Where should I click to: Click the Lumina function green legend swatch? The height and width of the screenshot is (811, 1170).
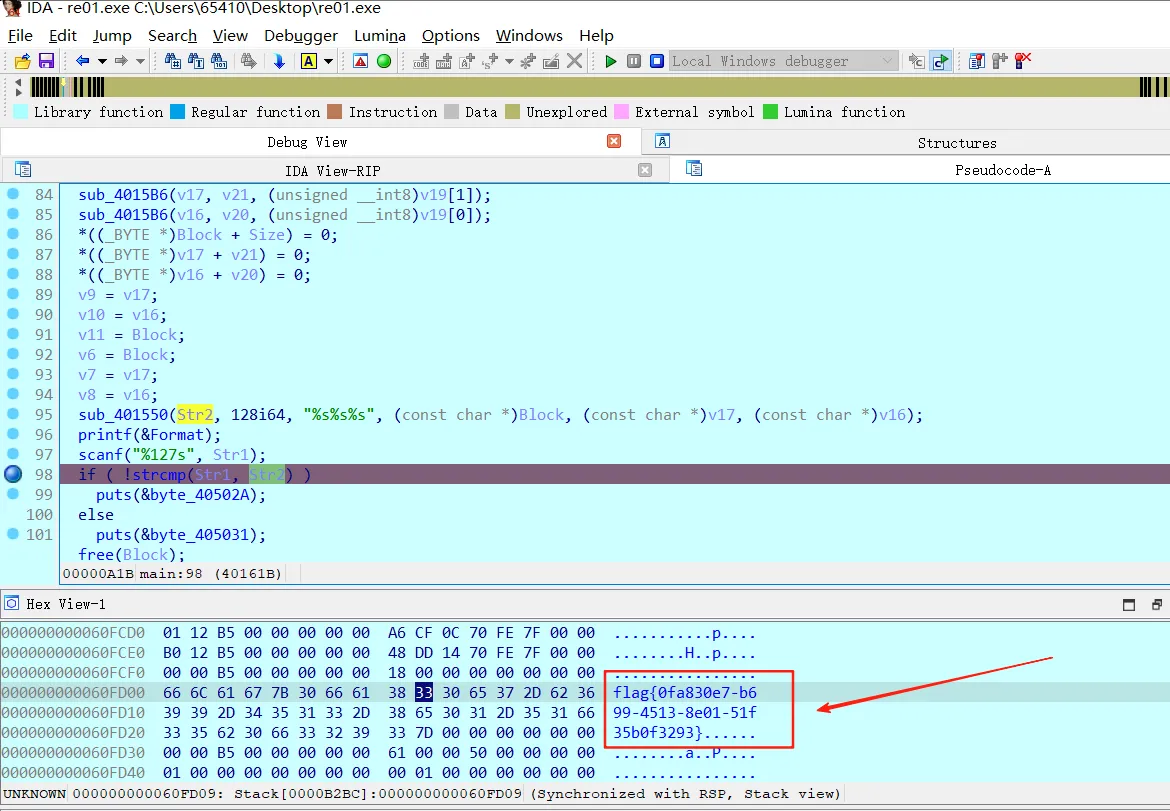point(771,112)
